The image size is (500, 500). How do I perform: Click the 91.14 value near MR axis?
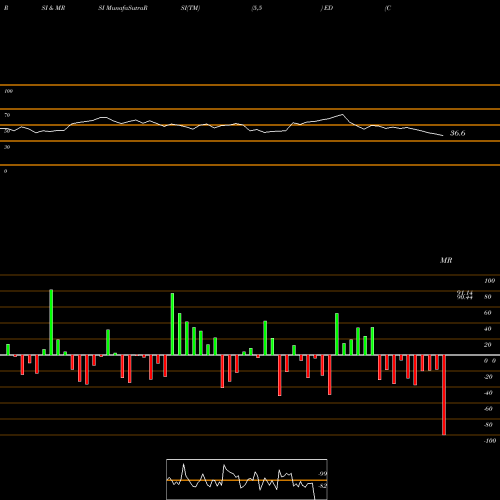pyautogui.click(x=465, y=293)
